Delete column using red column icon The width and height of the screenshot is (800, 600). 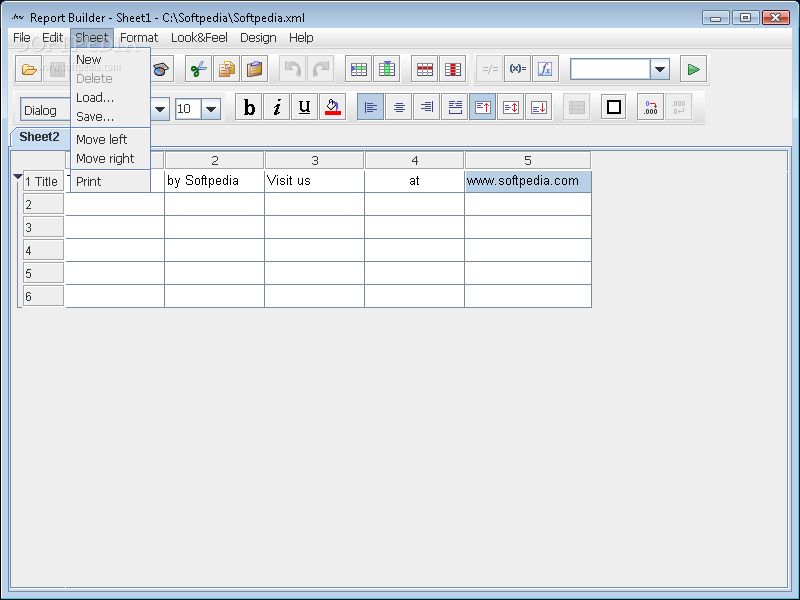[x=453, y=69]
